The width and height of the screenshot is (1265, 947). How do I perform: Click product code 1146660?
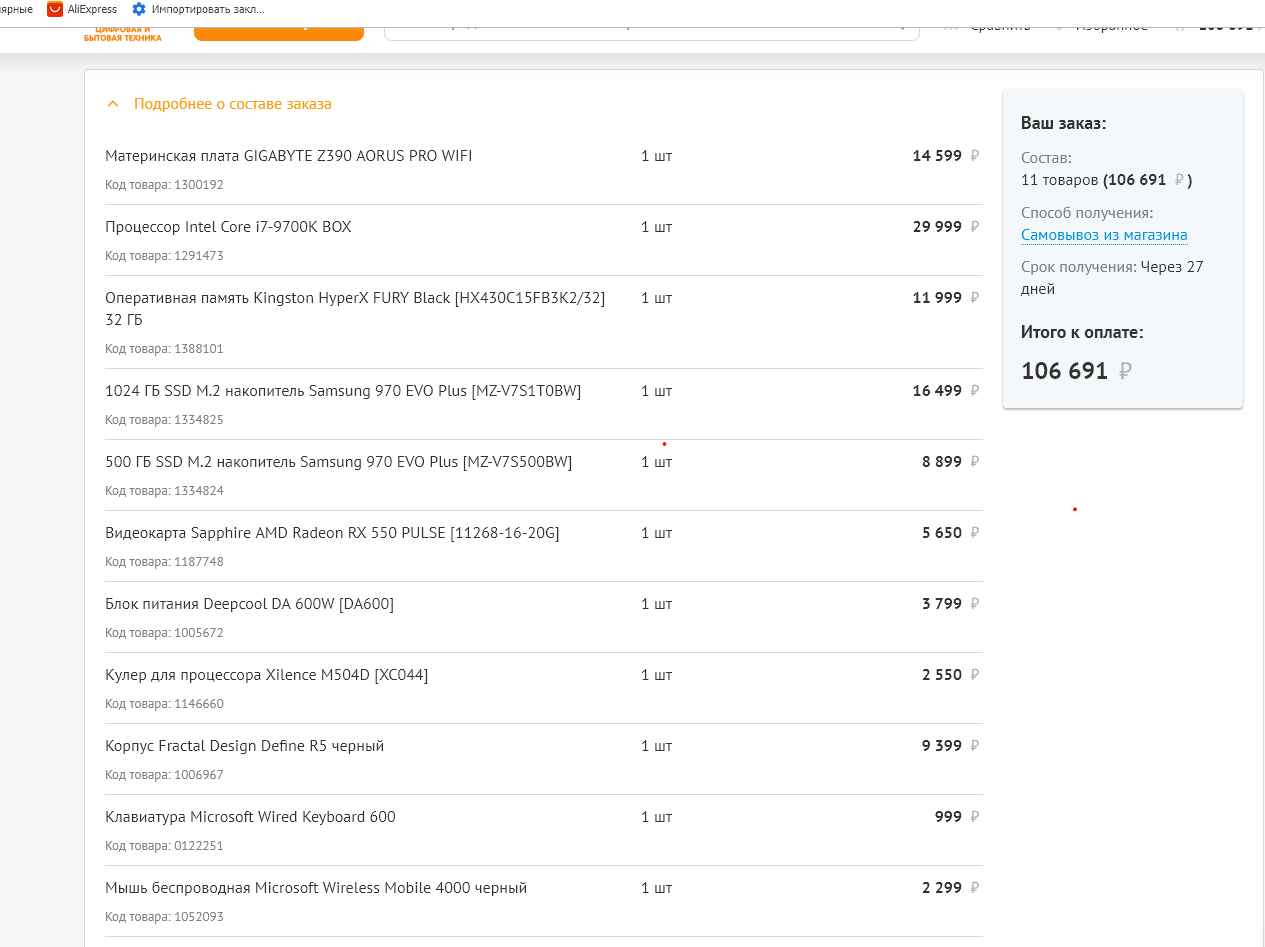164,704
